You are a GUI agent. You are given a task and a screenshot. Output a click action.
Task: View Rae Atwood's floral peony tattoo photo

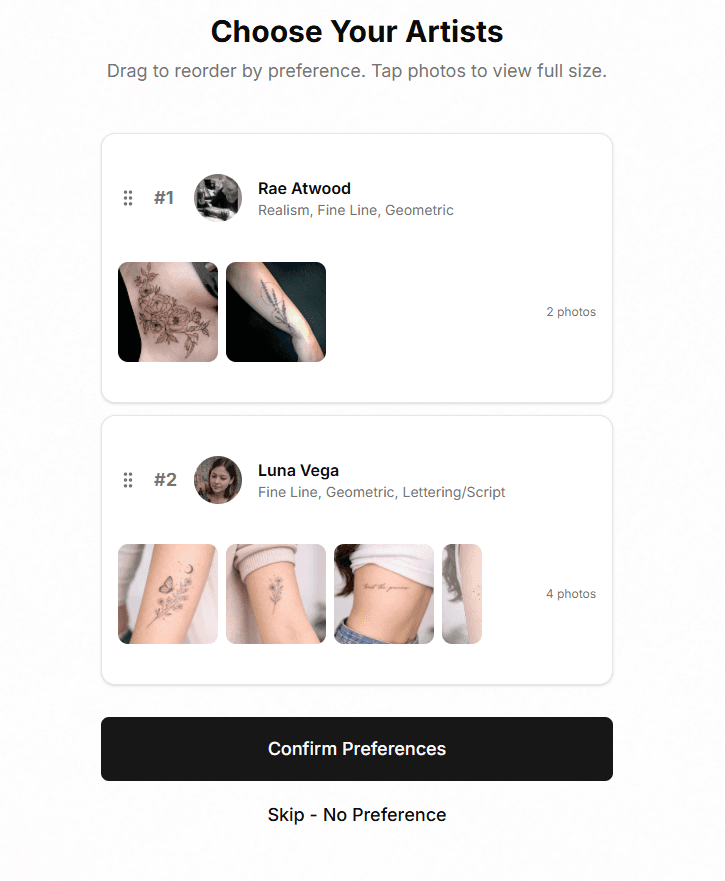[168, 312]
